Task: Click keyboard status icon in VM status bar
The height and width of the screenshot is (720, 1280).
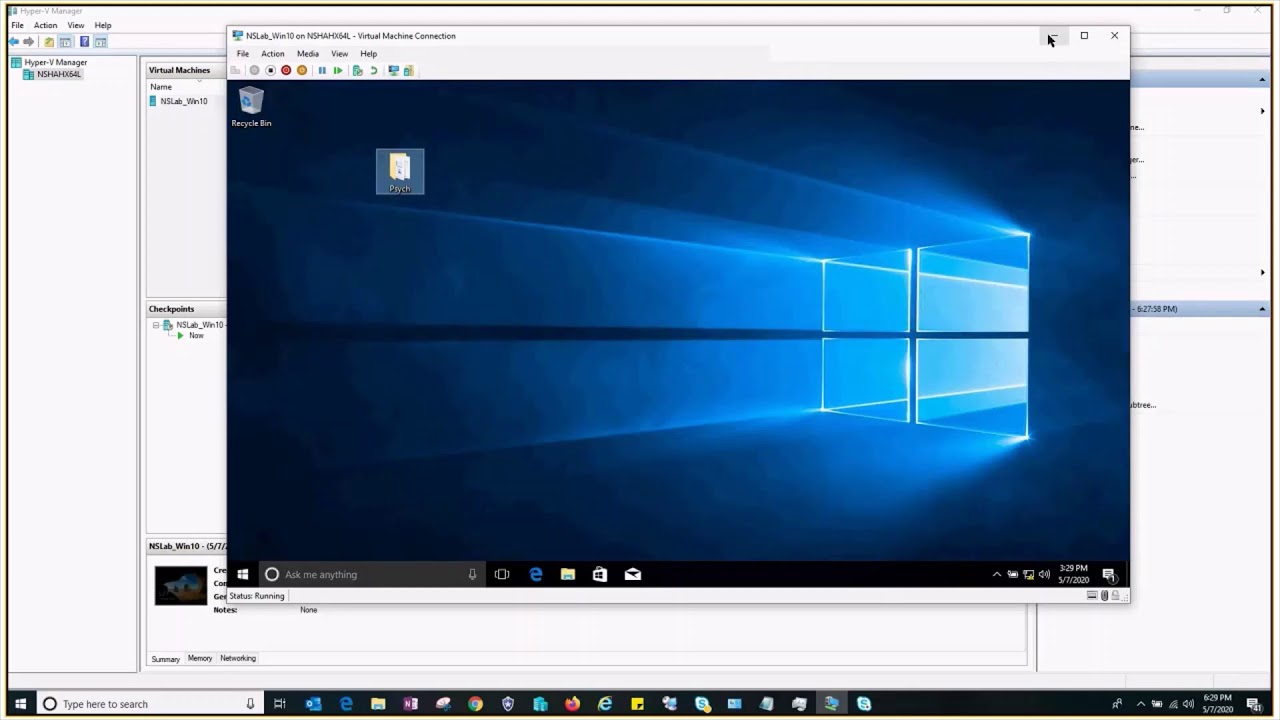Action: click(1092, 595)
